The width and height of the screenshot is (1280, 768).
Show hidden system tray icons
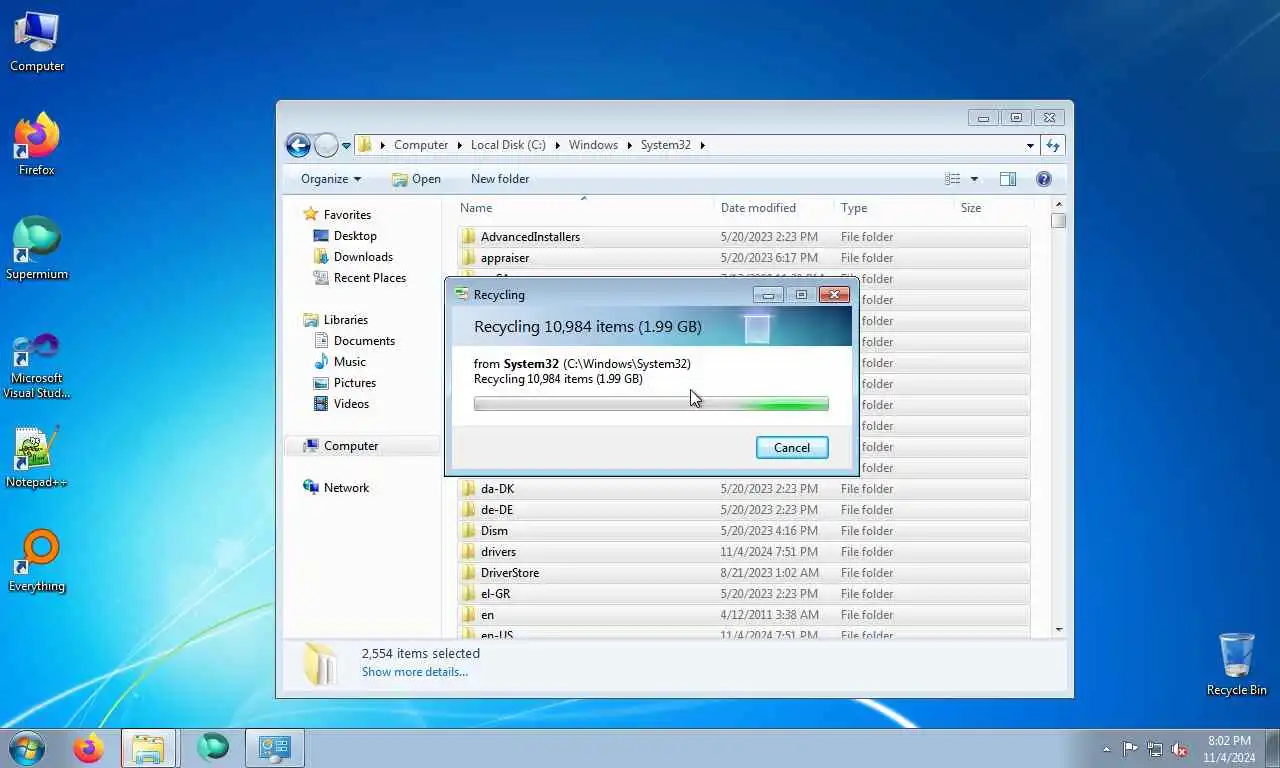1106,749
